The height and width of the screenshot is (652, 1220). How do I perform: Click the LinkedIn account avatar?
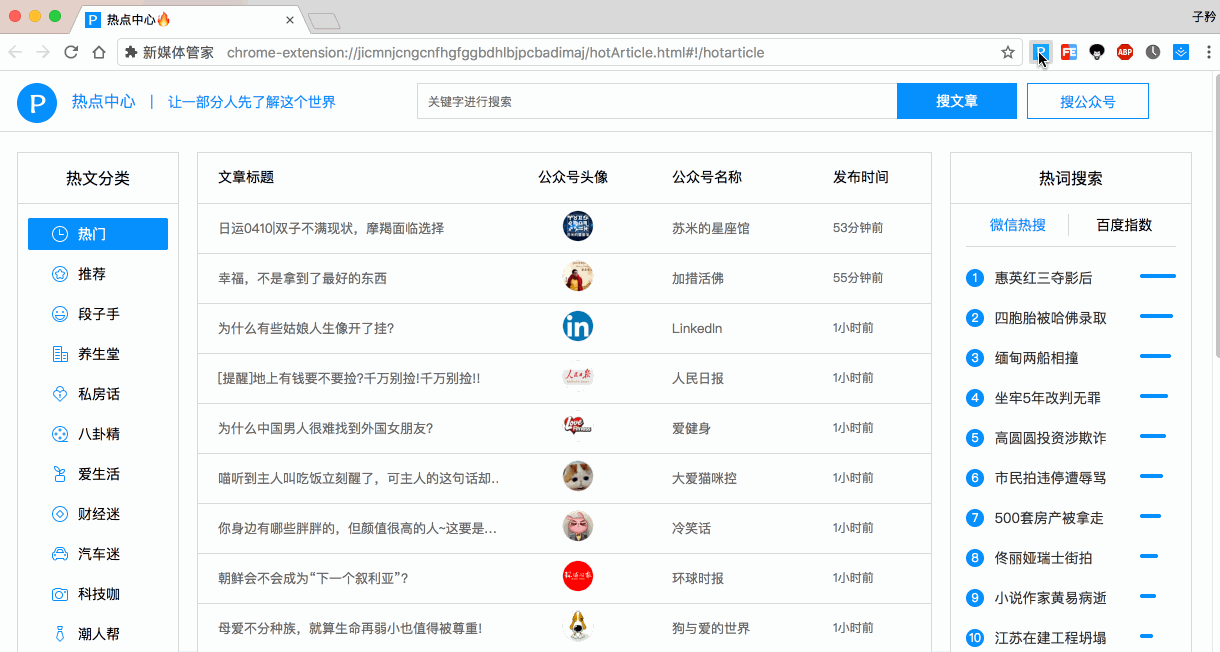pos(578,326)
